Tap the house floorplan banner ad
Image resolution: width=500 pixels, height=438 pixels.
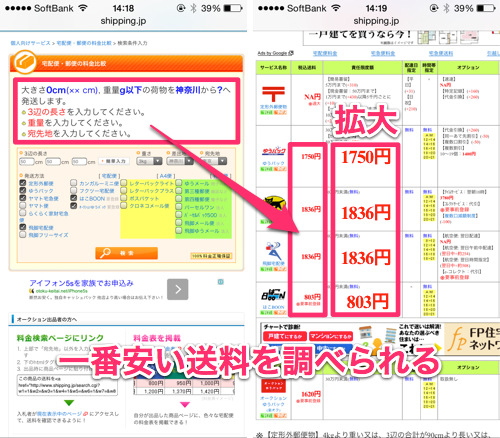tap(401, 37)
